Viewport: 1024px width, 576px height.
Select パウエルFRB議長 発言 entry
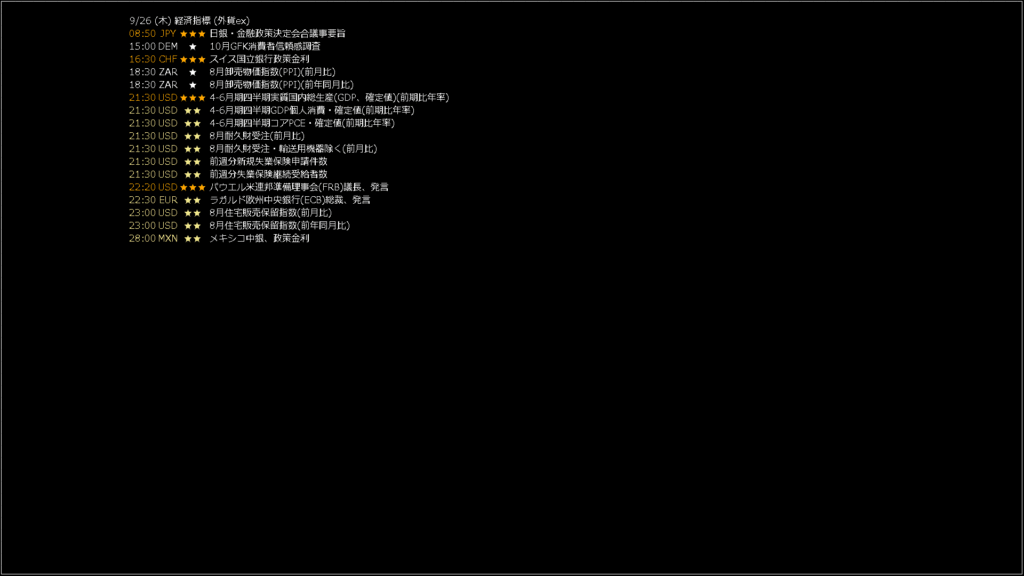(x=299, y=187)
